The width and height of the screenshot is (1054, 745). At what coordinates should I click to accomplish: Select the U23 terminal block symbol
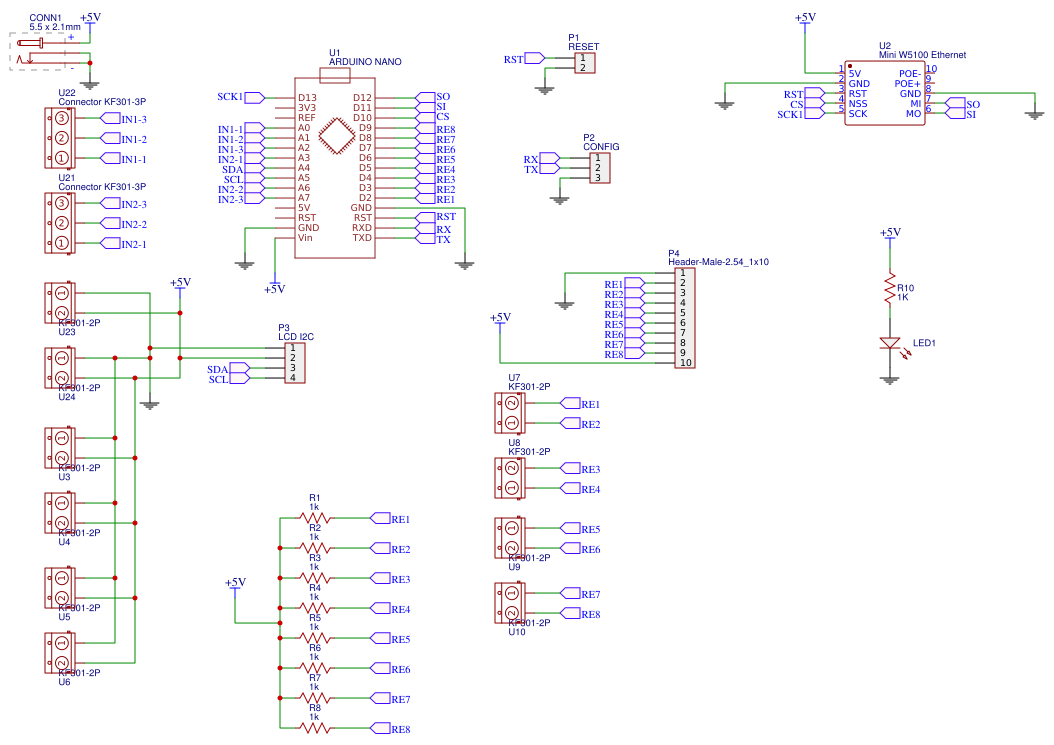[58, 303]
